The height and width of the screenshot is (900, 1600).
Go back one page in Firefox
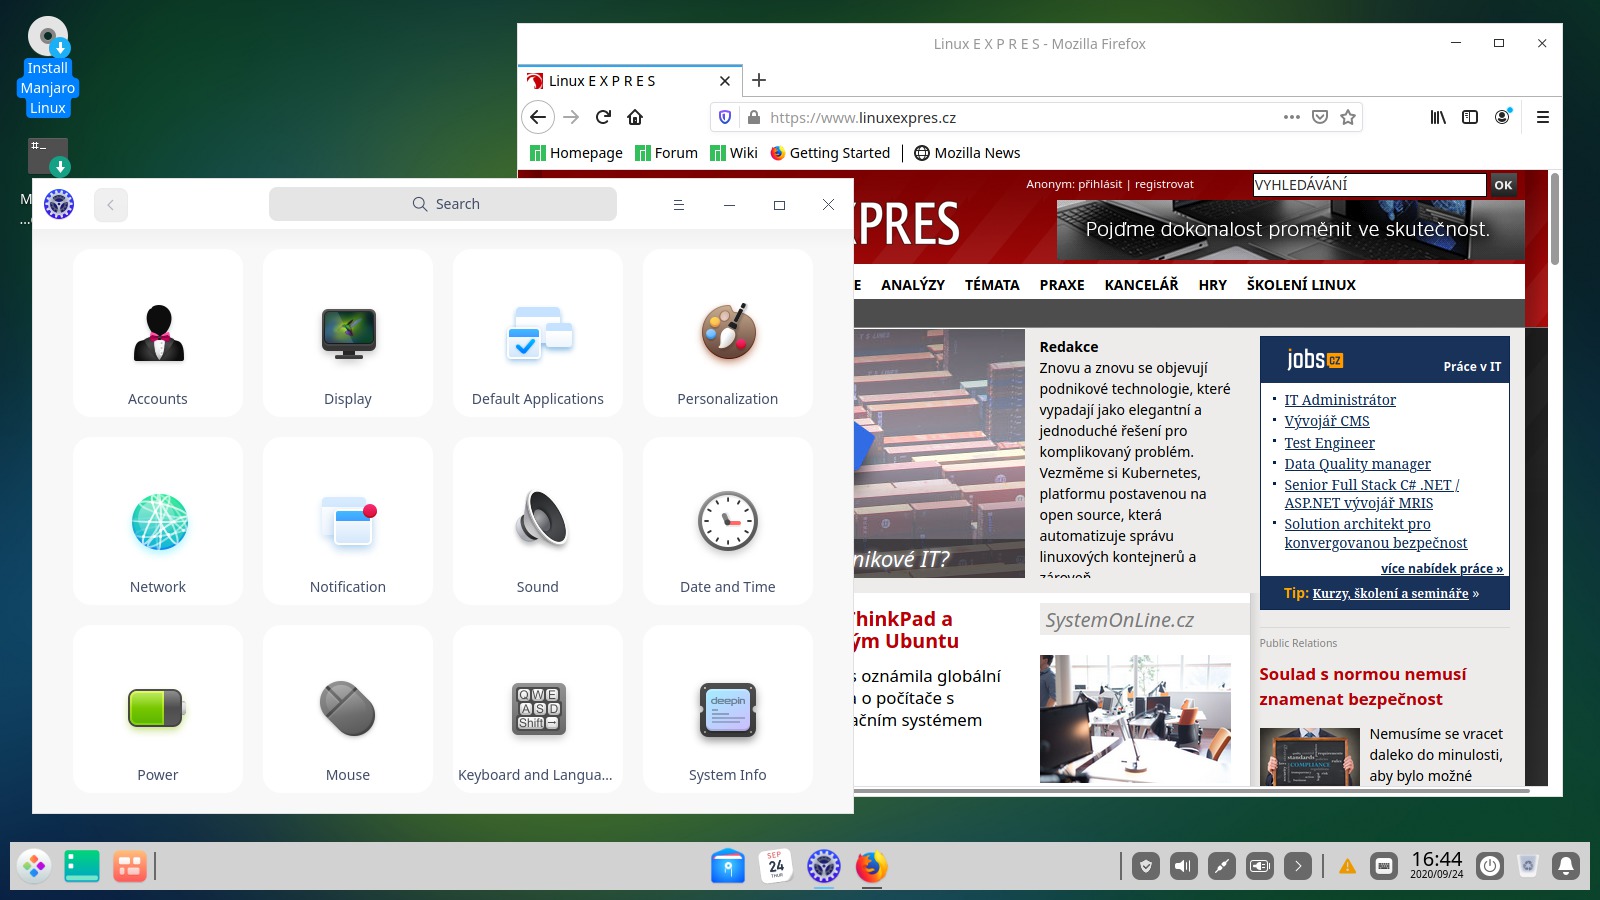tap(538, 117)
